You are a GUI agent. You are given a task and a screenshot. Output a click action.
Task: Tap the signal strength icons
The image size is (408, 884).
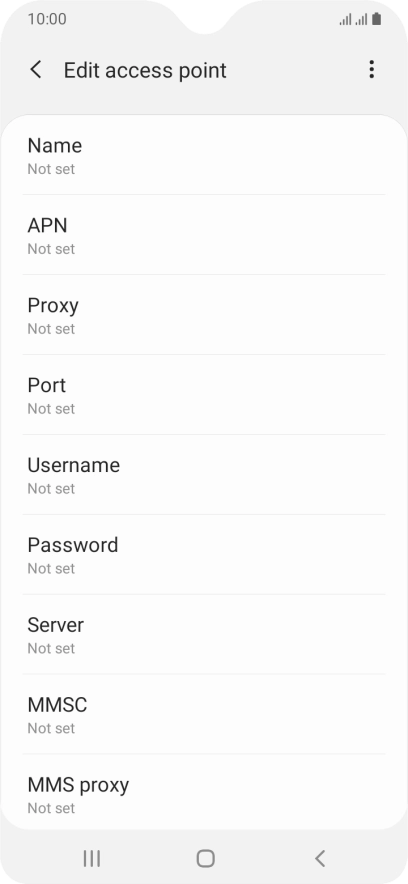pos(353,19)
